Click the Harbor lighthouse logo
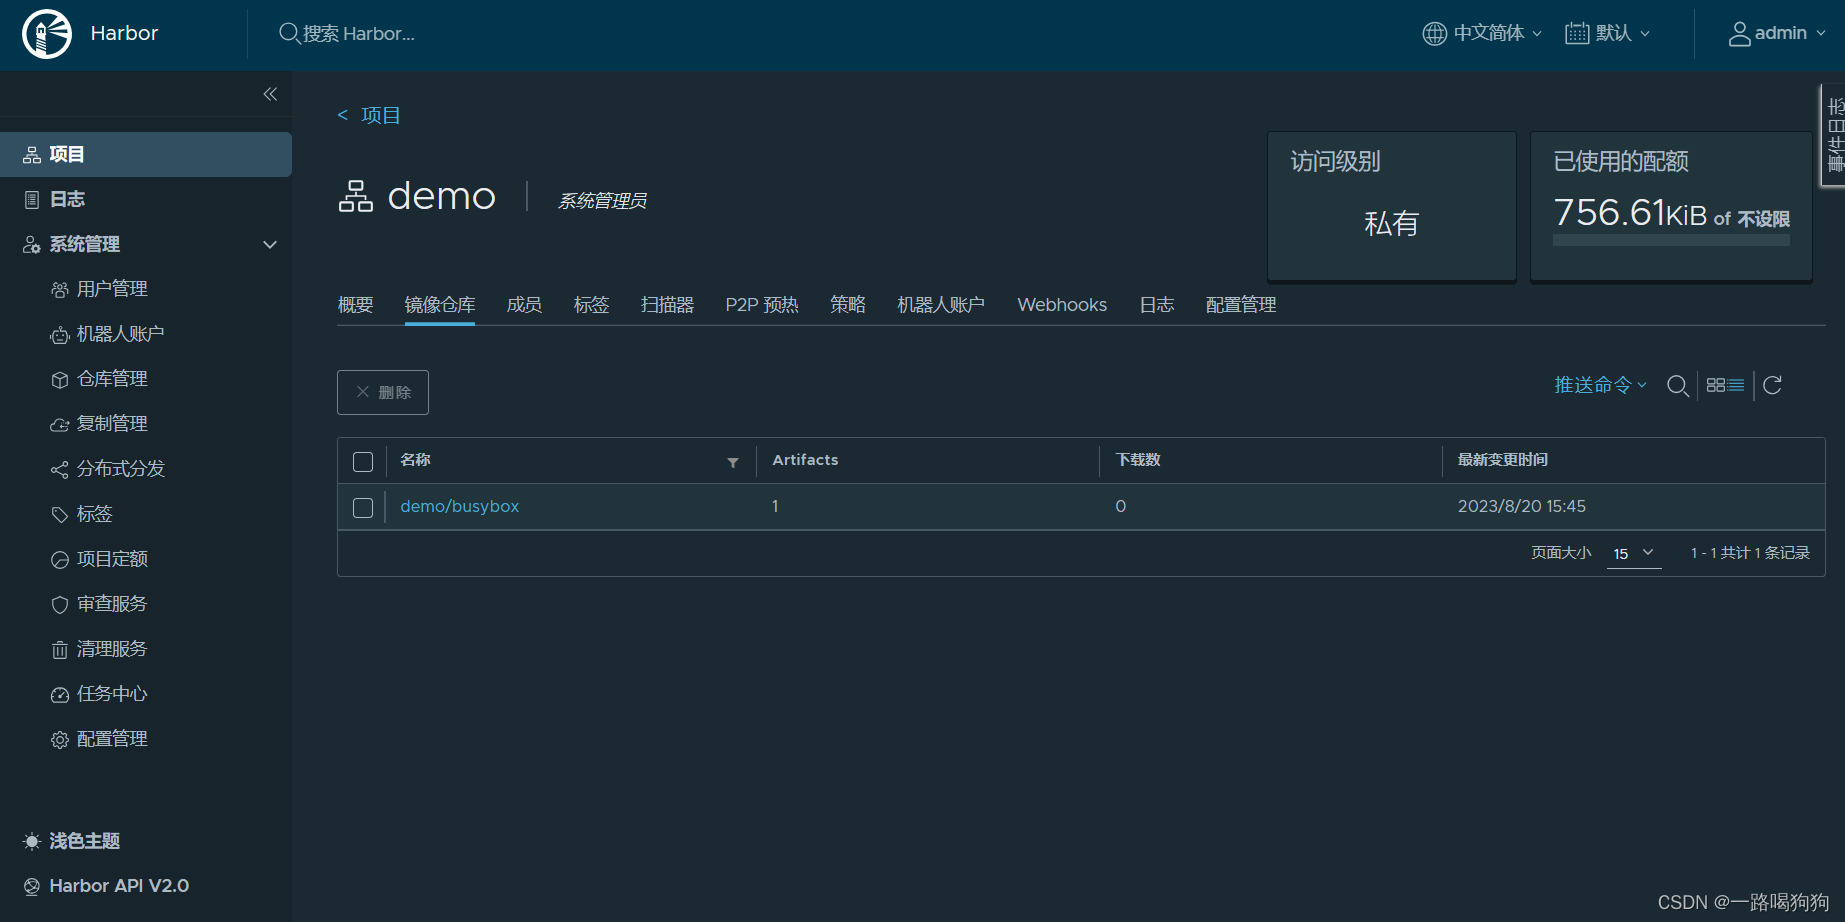The height and width of the screenshot is (922, 1845). point(47,34)
